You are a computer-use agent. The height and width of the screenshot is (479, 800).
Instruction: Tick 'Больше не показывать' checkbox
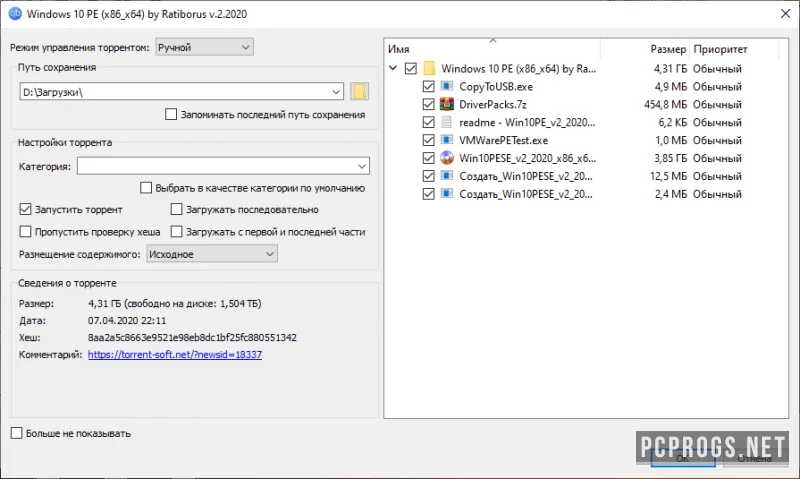[x=16, y=433]
